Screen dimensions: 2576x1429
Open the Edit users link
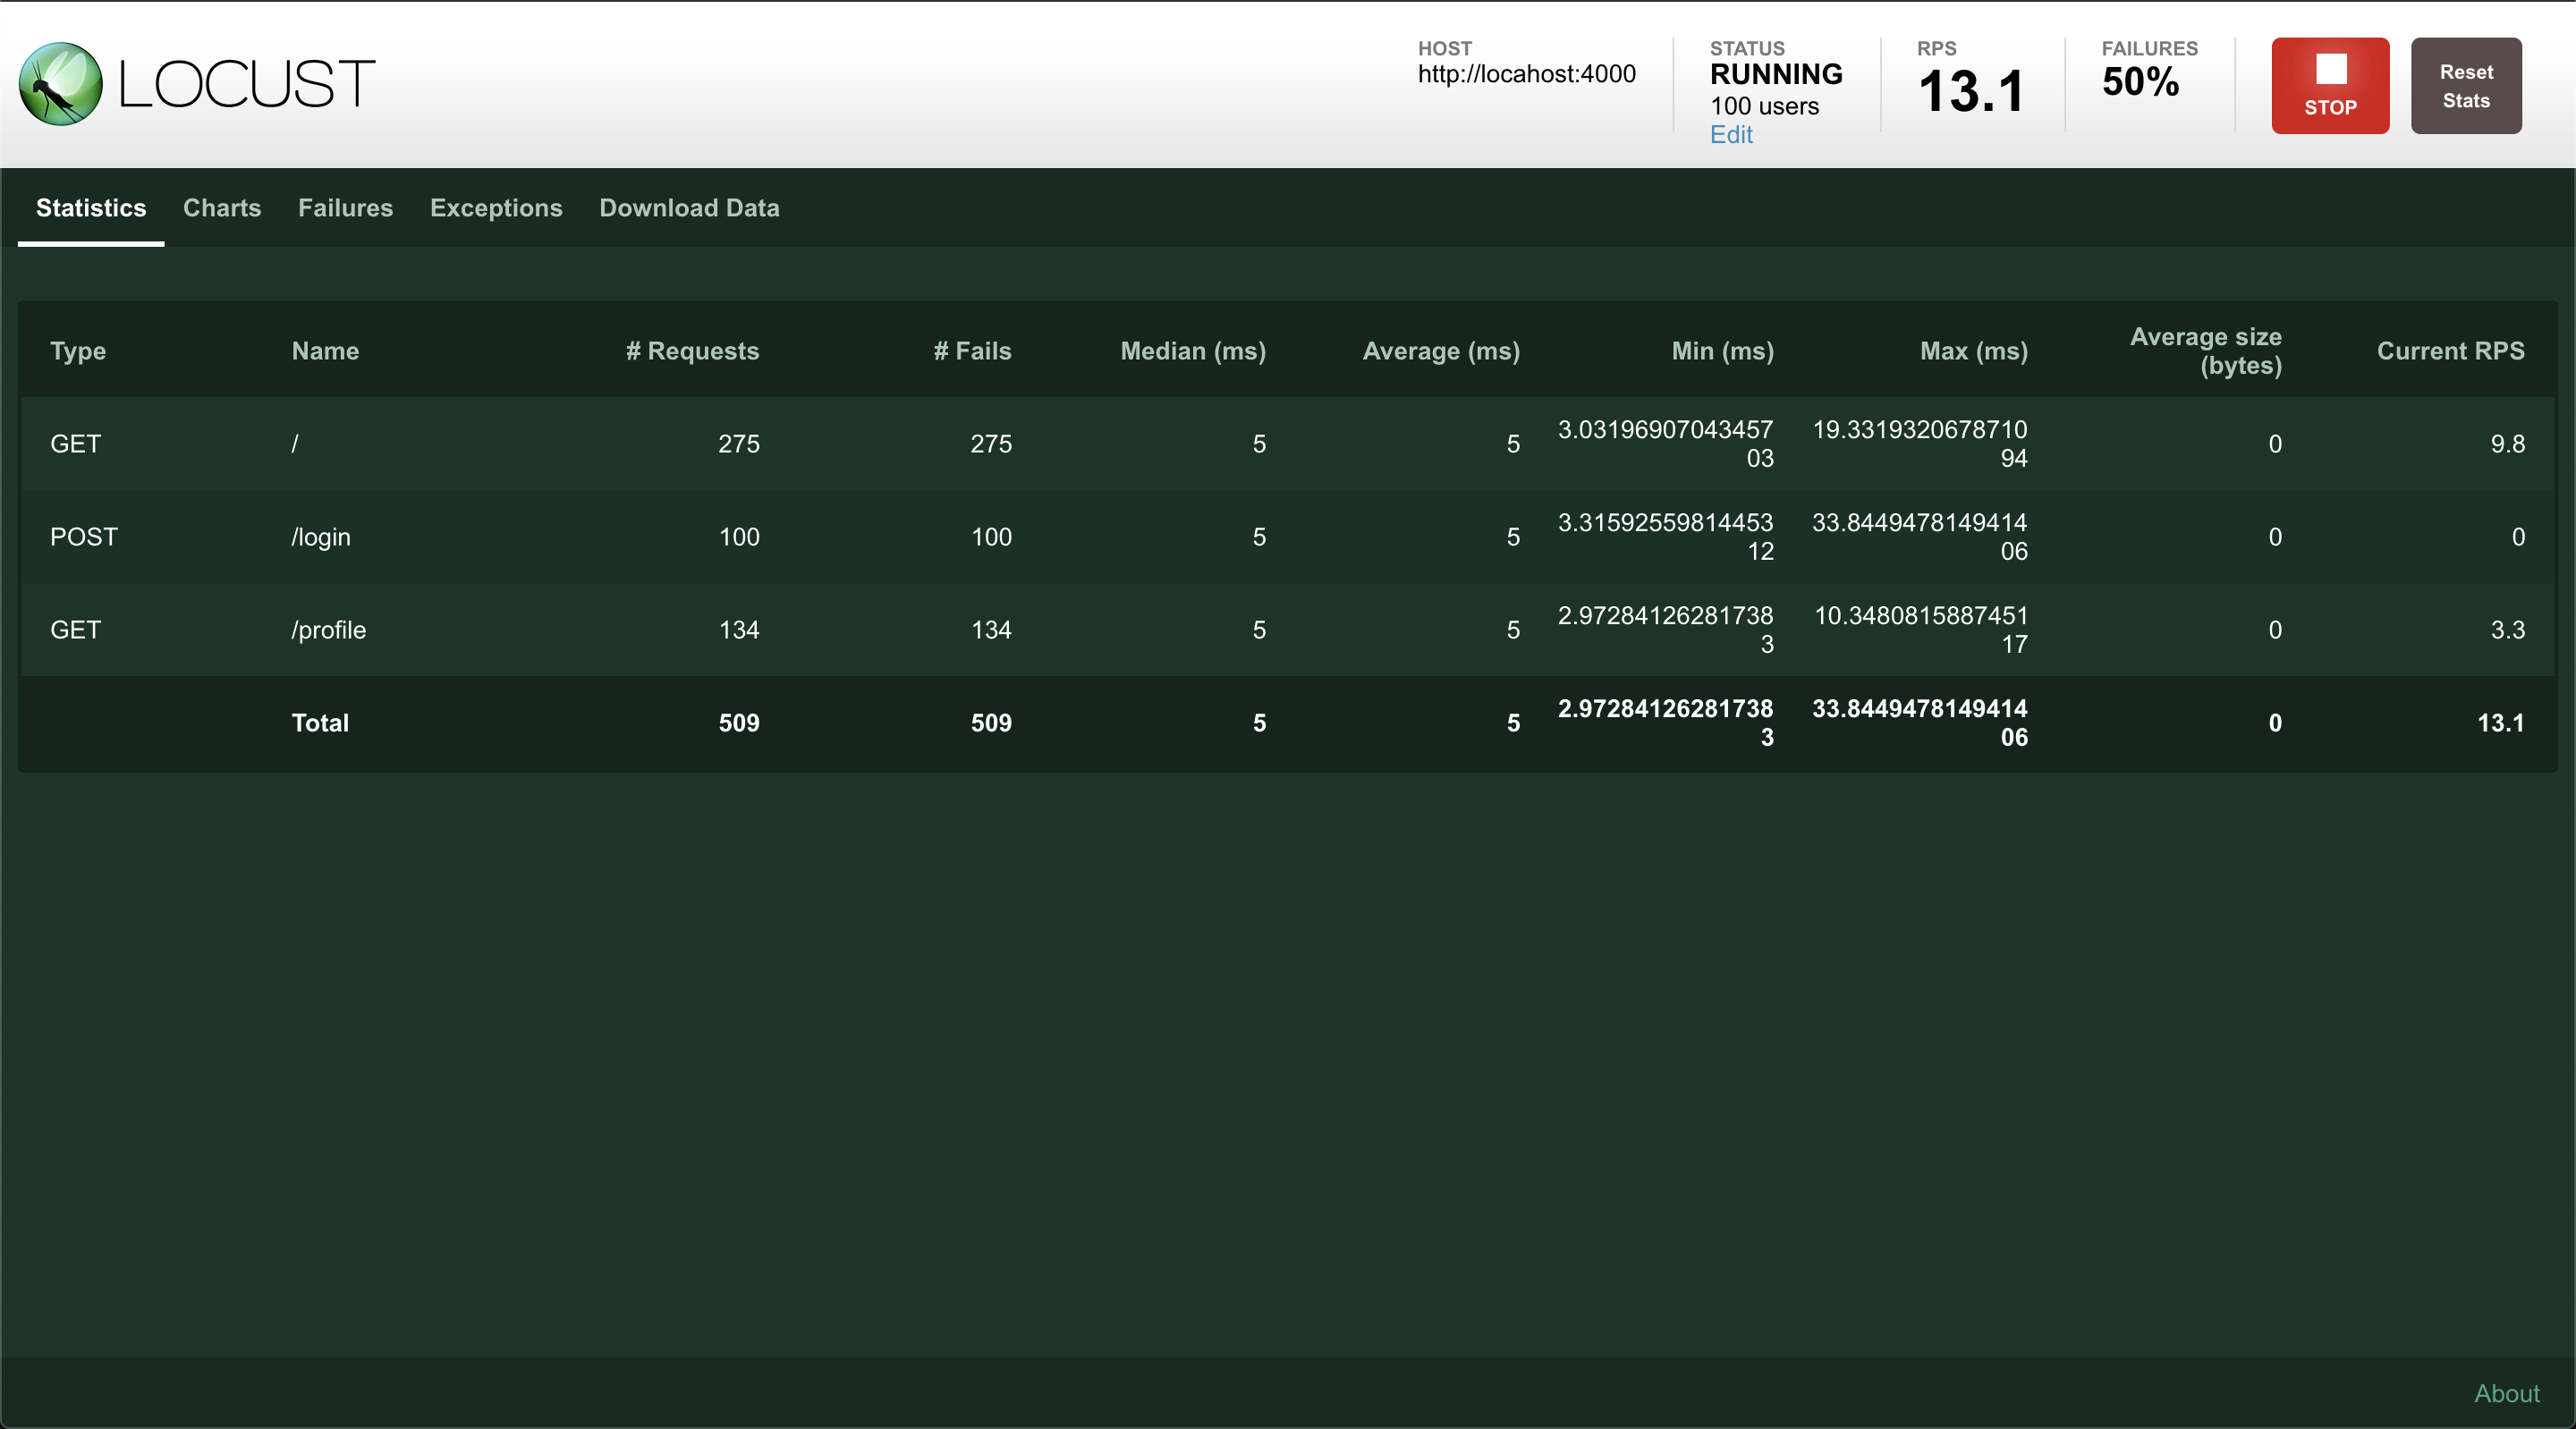click(x=1731, y=135)
